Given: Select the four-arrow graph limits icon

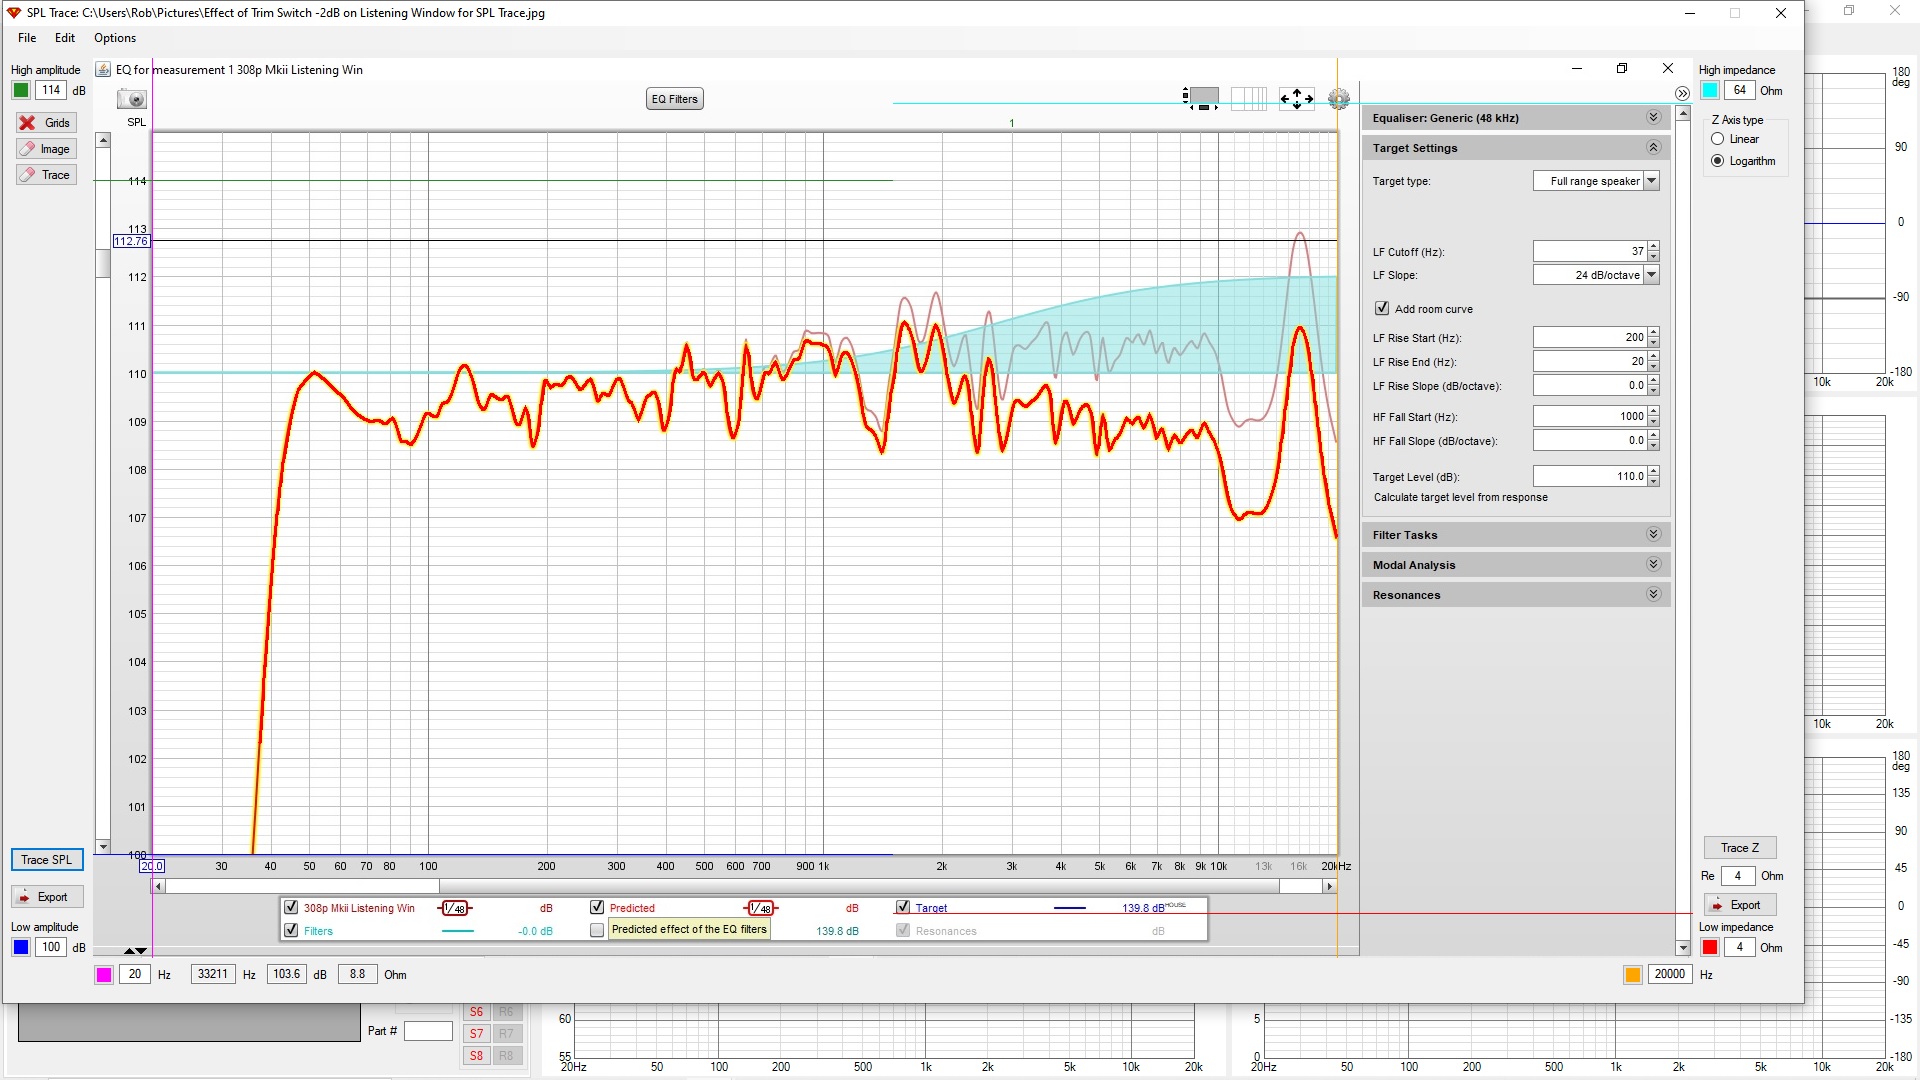Looking at the screenshot, I should (1297, 98).
